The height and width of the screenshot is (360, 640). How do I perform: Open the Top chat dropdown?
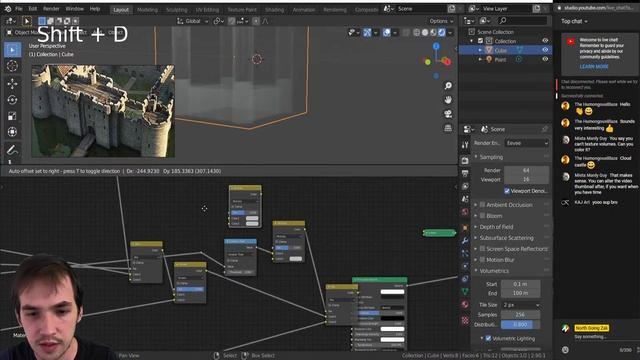point(574,21)
